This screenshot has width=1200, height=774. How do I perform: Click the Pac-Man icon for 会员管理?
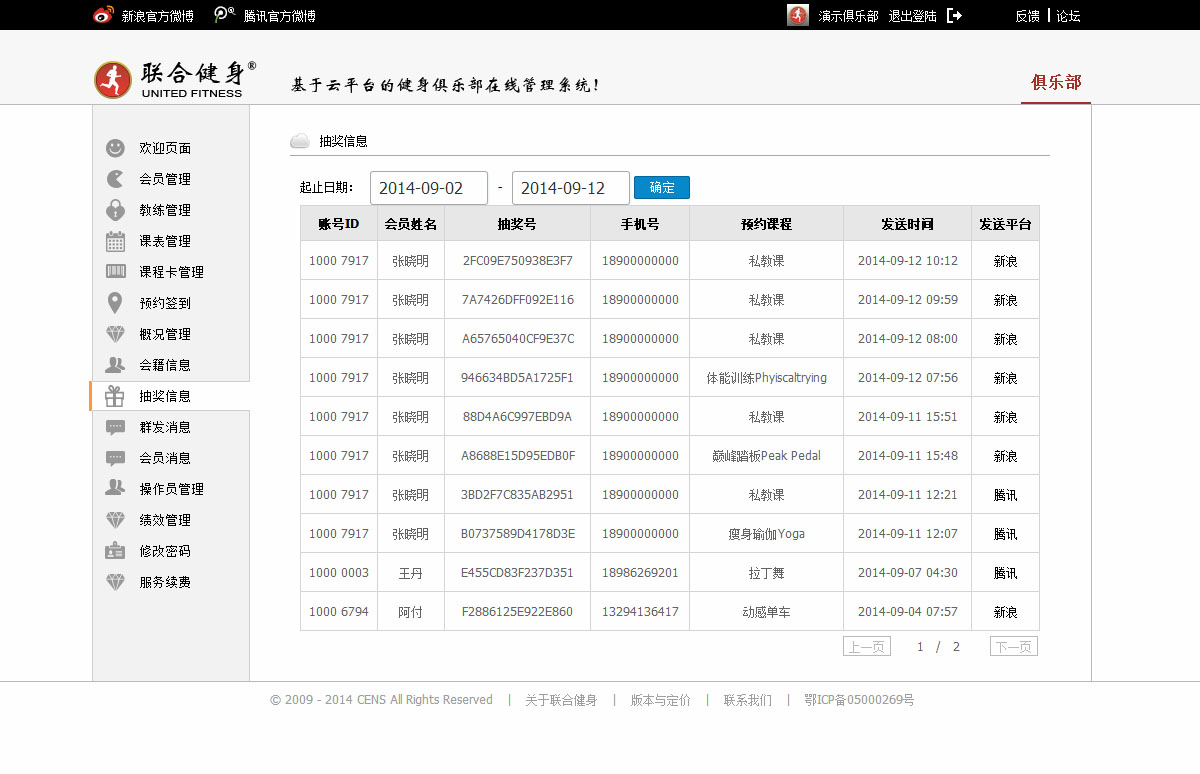115,179
